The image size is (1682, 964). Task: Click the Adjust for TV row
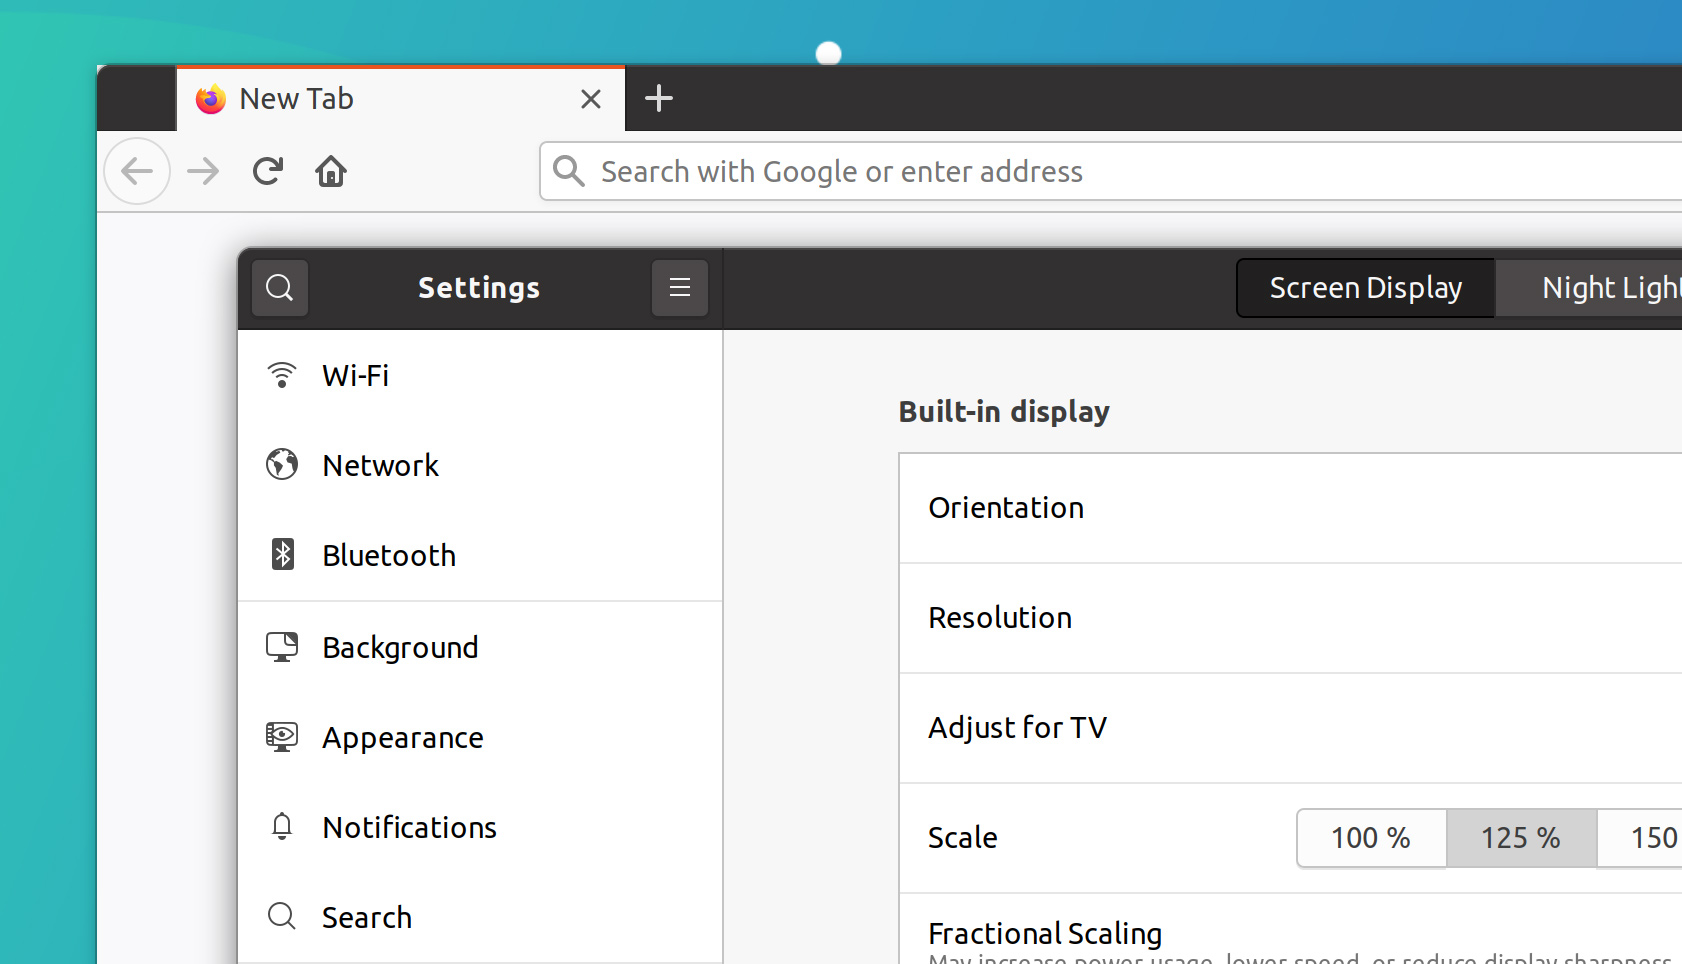[x=1291, y=728]
